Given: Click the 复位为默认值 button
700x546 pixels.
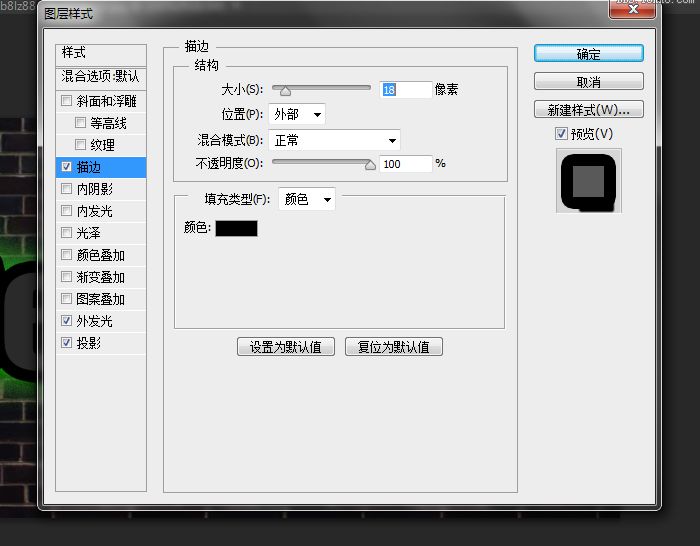Looking at the screenshot, I should click(x=394, y=346).
